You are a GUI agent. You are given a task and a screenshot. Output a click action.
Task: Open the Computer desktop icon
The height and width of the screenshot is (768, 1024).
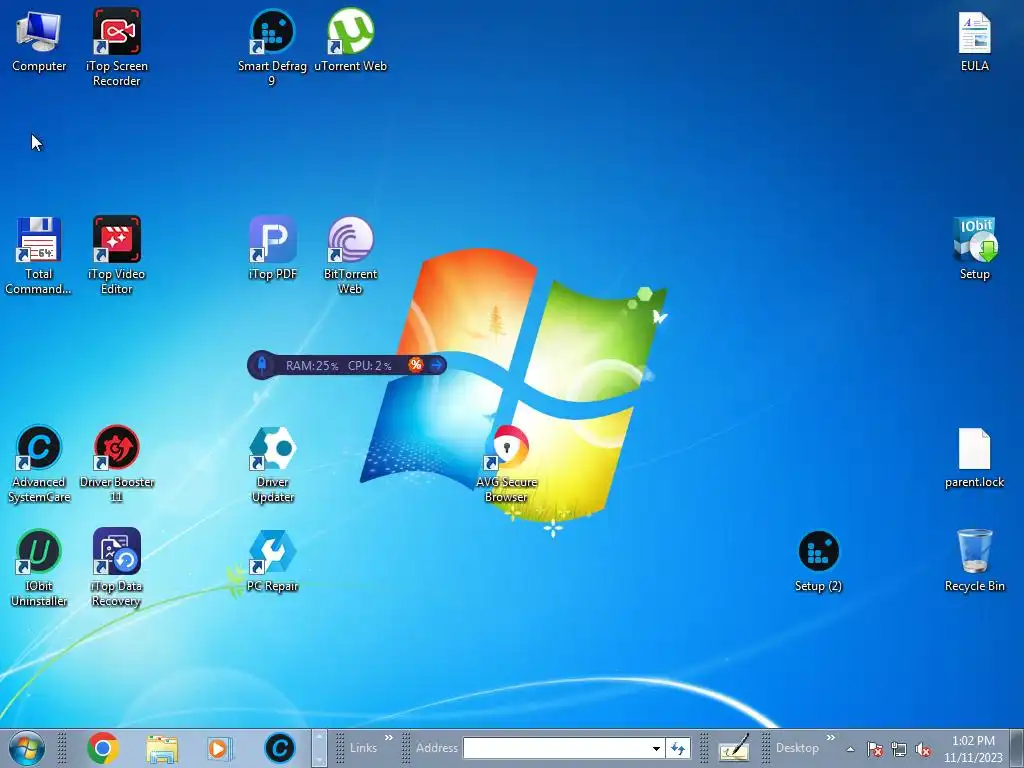[x=39, y=41]
